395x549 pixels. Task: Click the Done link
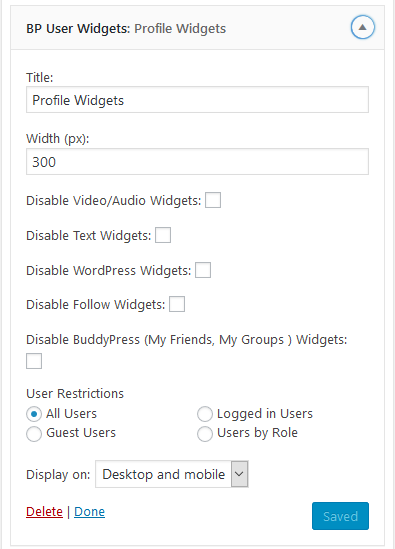[90, 512]
